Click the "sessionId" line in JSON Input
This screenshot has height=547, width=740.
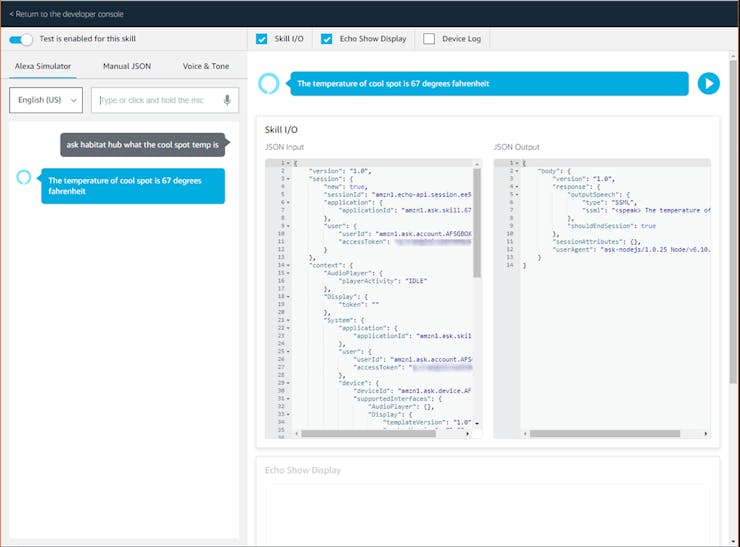pyautogui.click(x=397, y=194)
